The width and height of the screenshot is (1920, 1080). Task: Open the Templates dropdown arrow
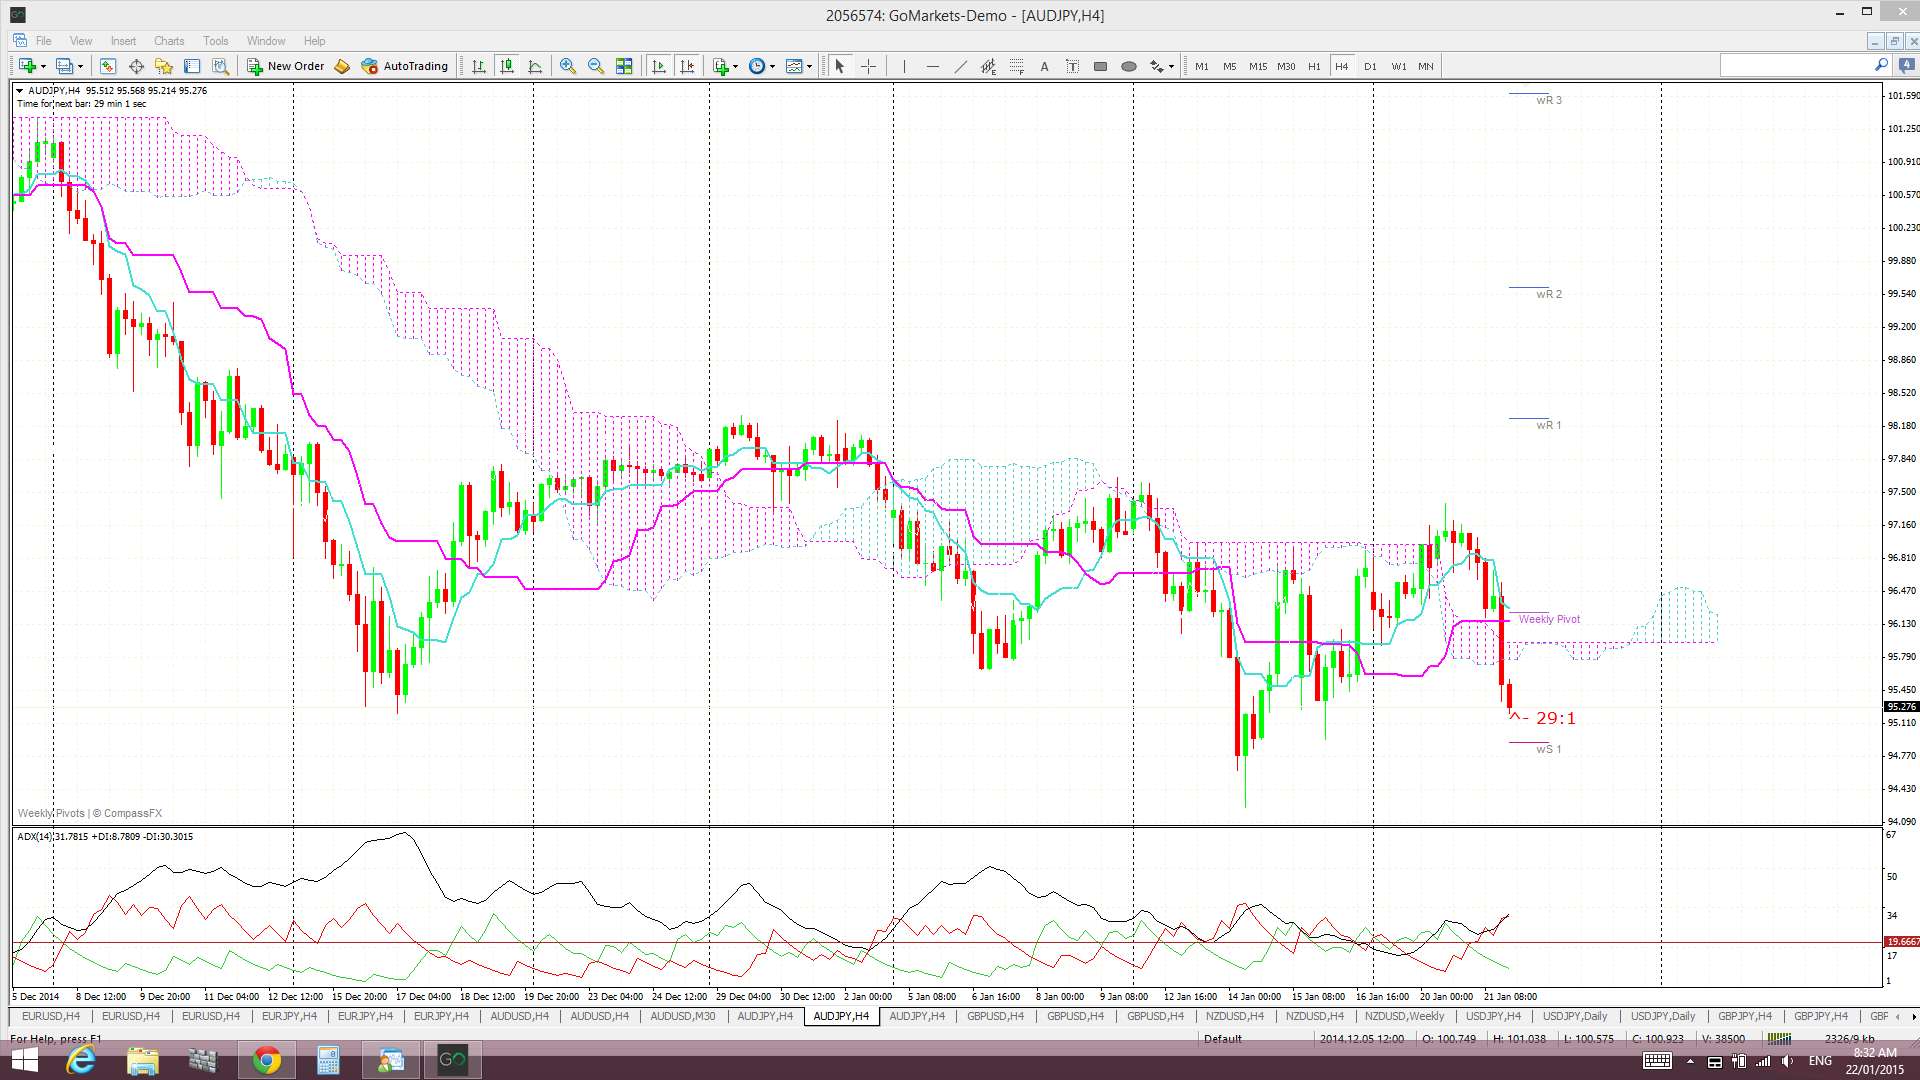809,66
